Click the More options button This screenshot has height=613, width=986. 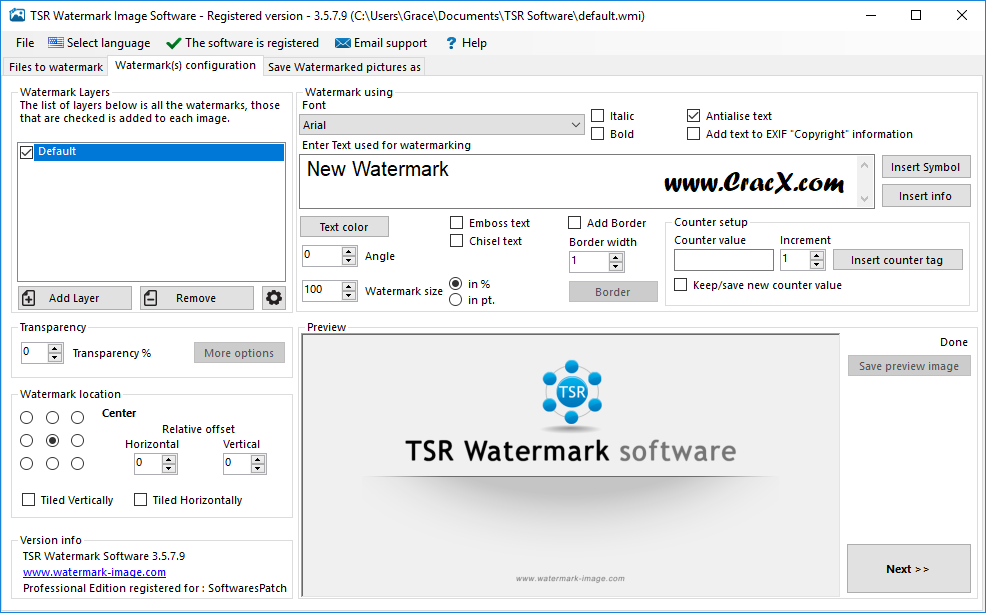(x=239, y=353)
